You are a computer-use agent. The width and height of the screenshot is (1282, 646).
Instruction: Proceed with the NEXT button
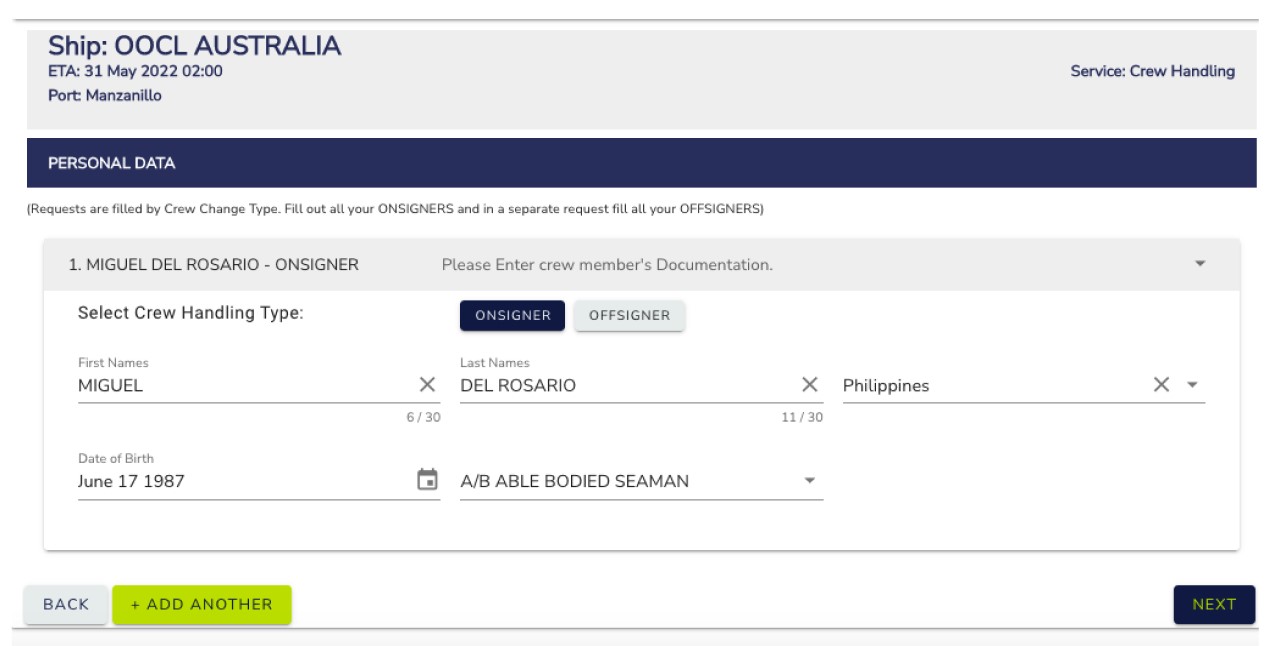(x=1213, y=604)
